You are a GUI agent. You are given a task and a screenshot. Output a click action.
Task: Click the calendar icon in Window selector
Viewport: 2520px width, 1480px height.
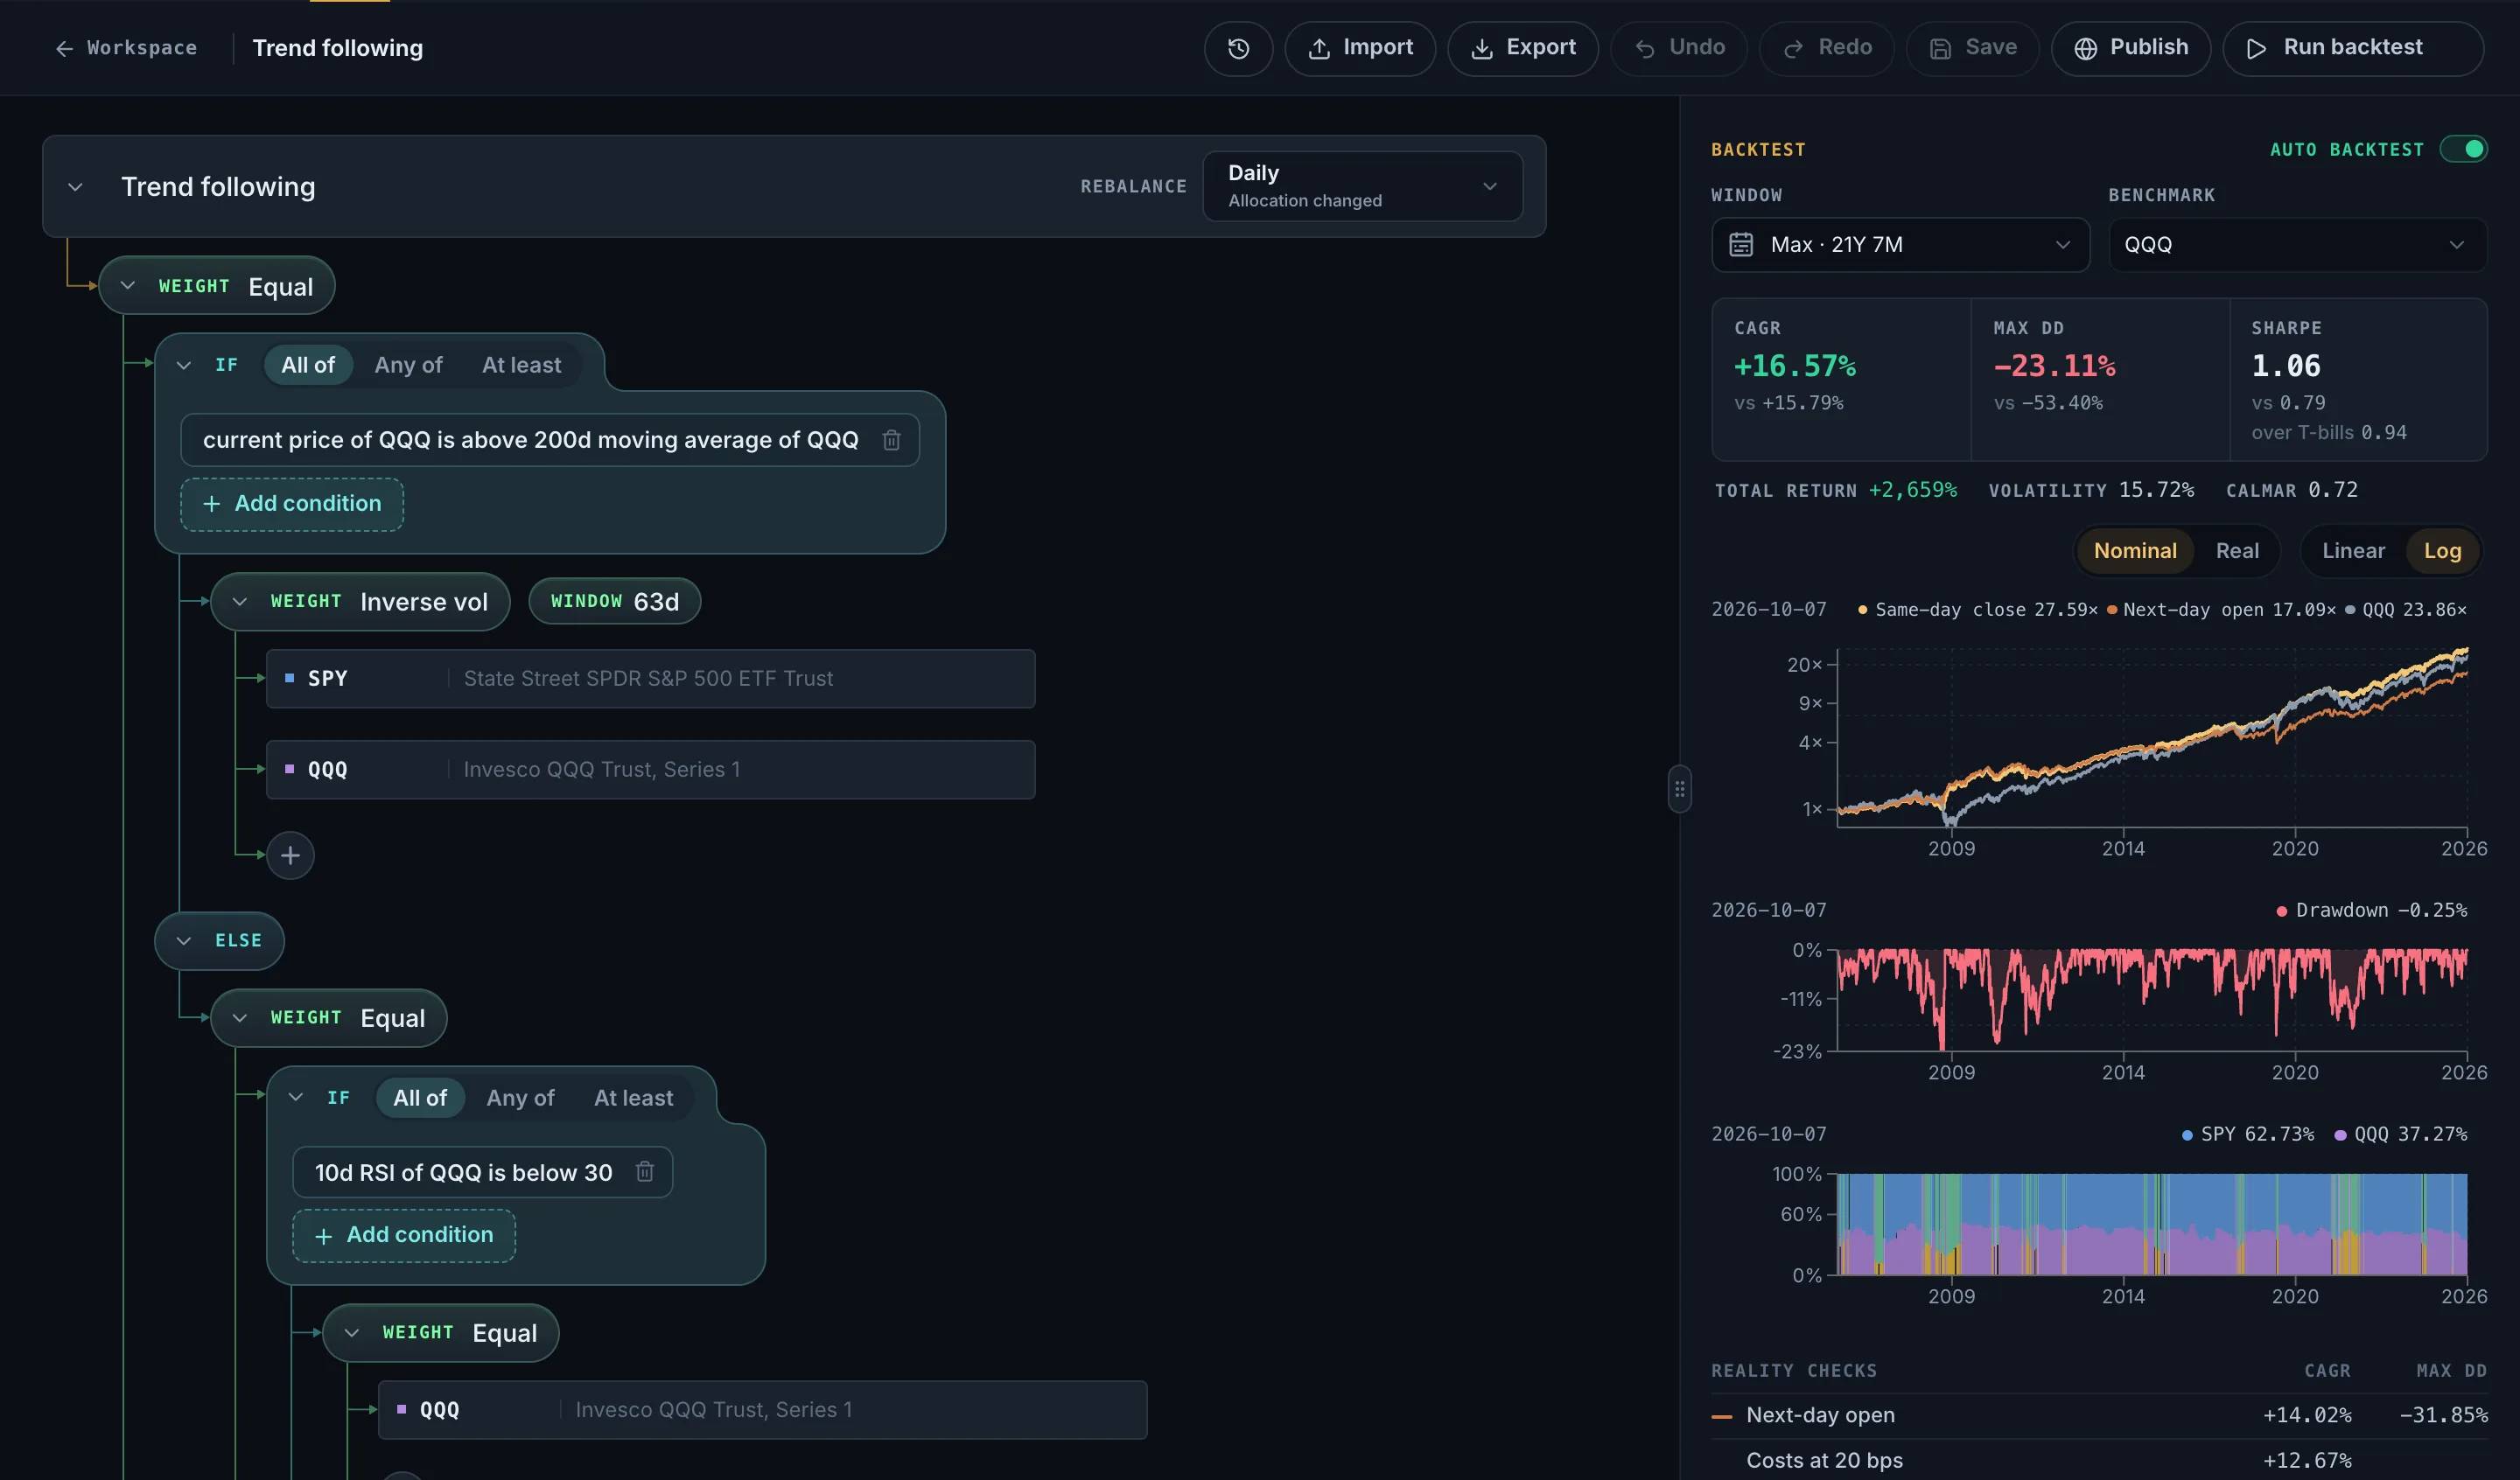tap(1741, 245)
